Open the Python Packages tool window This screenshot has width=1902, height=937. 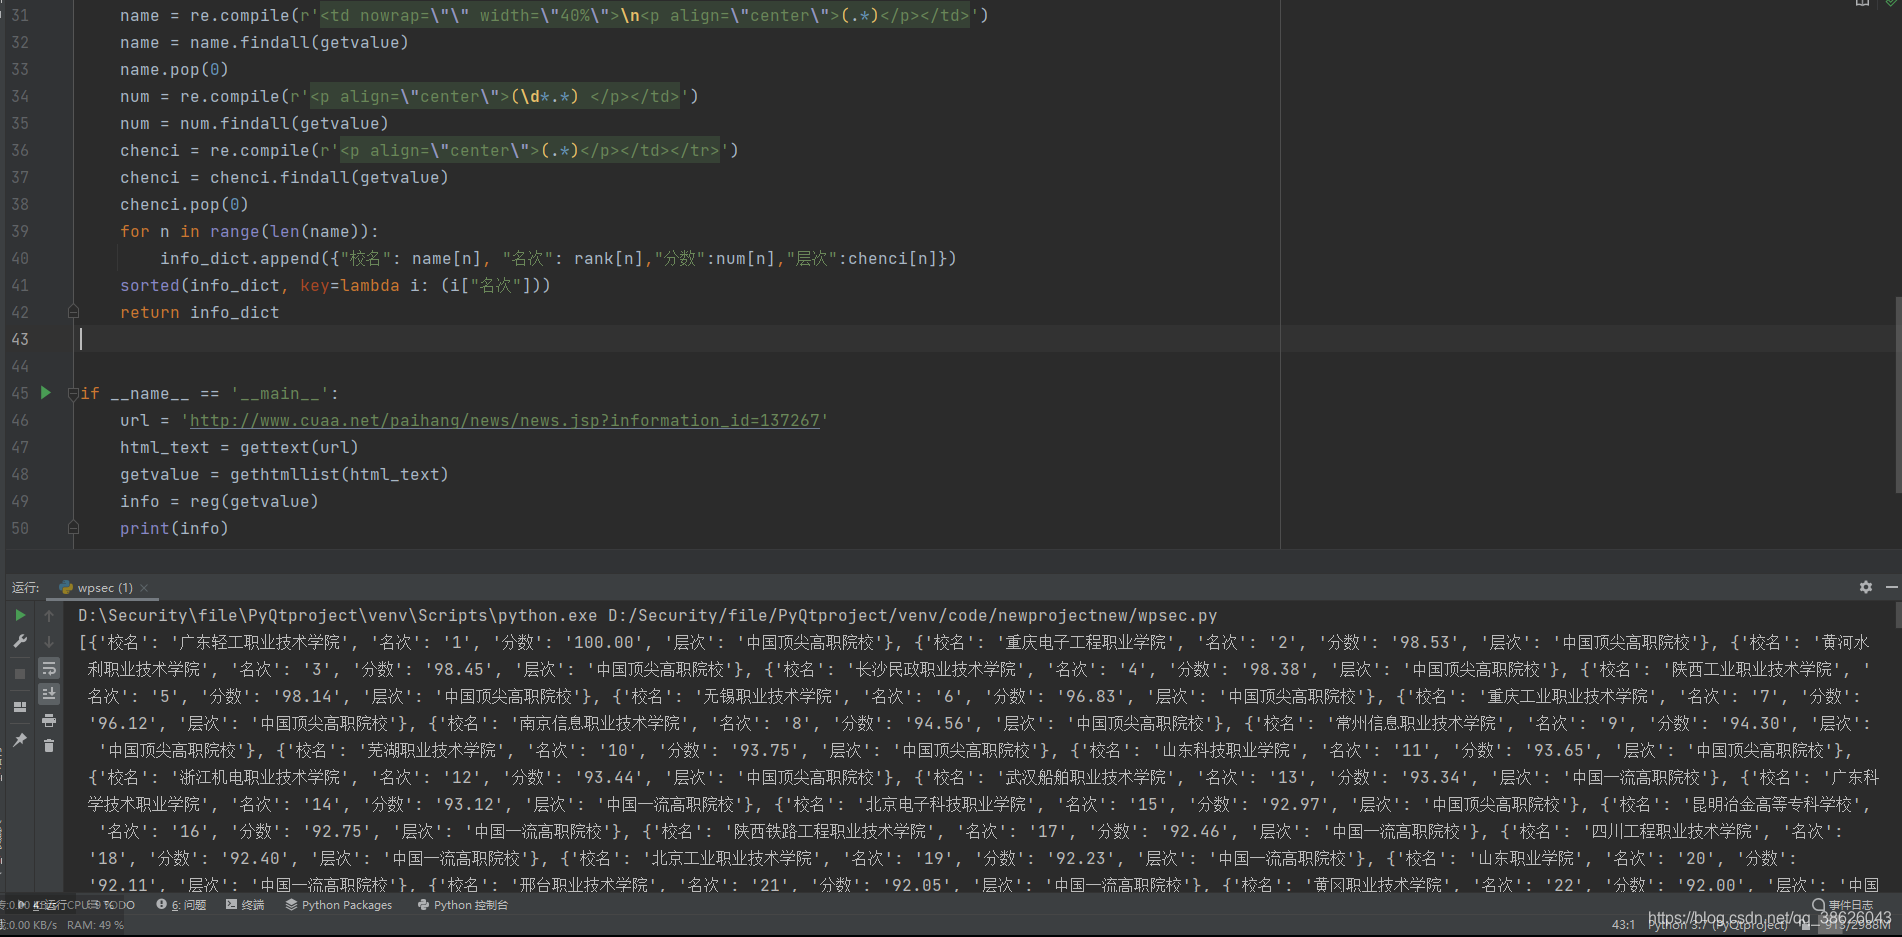pos(339,905)
